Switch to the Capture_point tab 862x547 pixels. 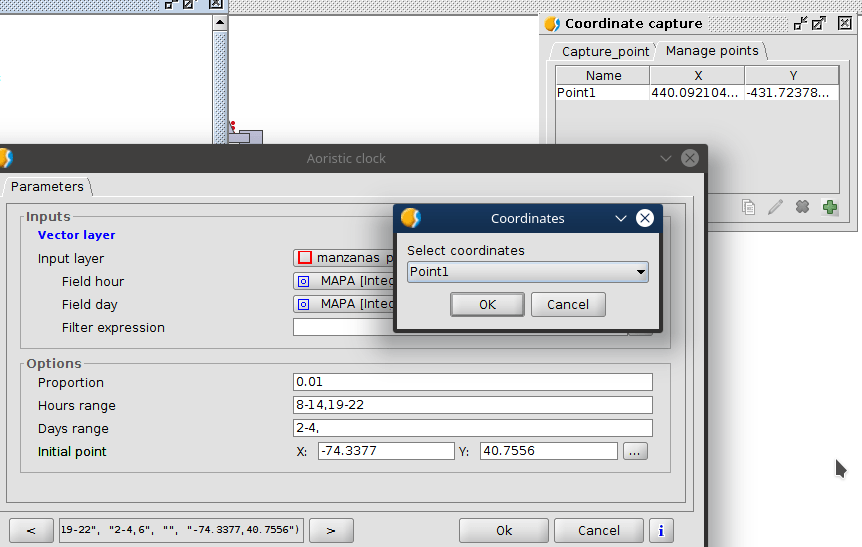tap(604, 51)
